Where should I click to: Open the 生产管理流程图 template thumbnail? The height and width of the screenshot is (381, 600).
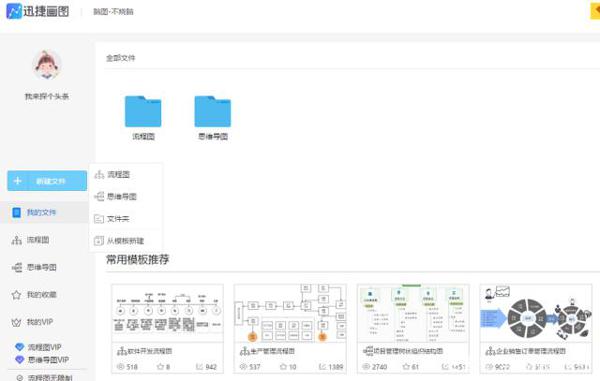click(290, 313)
